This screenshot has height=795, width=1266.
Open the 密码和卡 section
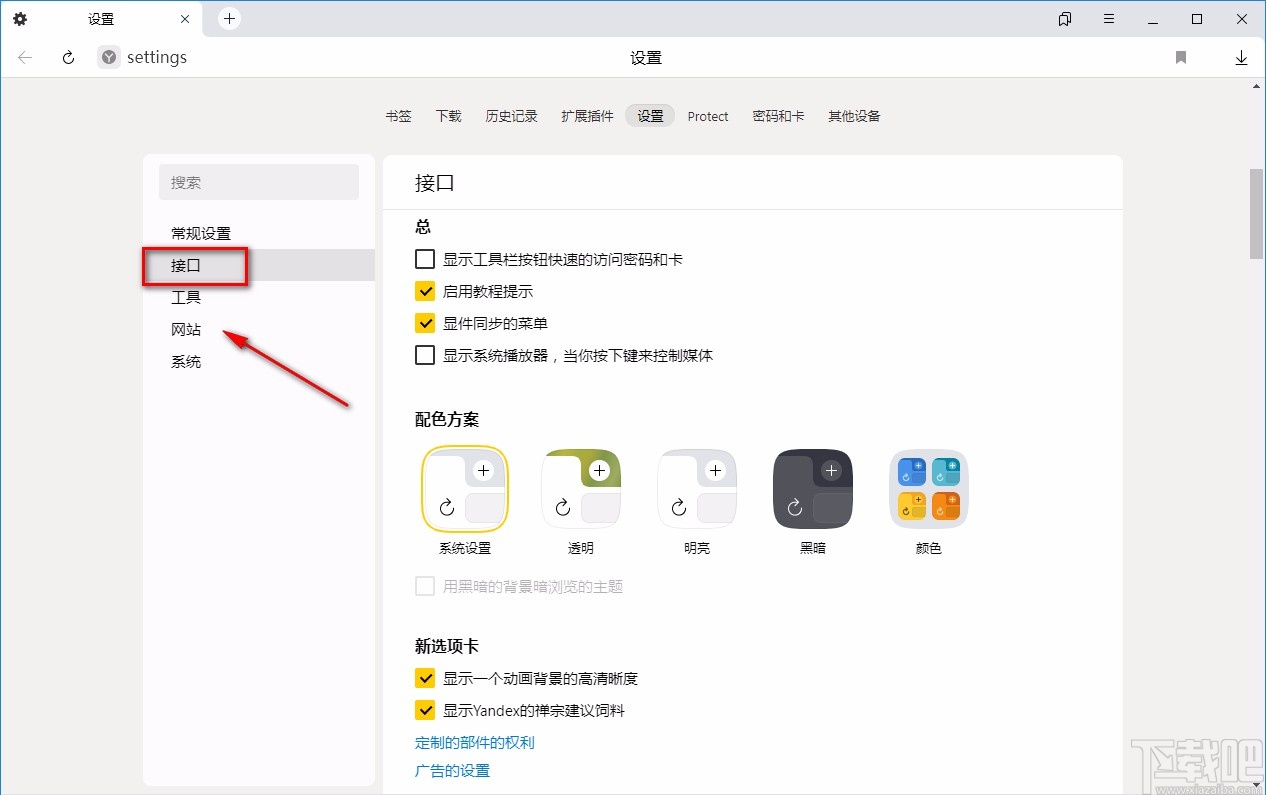779,116
